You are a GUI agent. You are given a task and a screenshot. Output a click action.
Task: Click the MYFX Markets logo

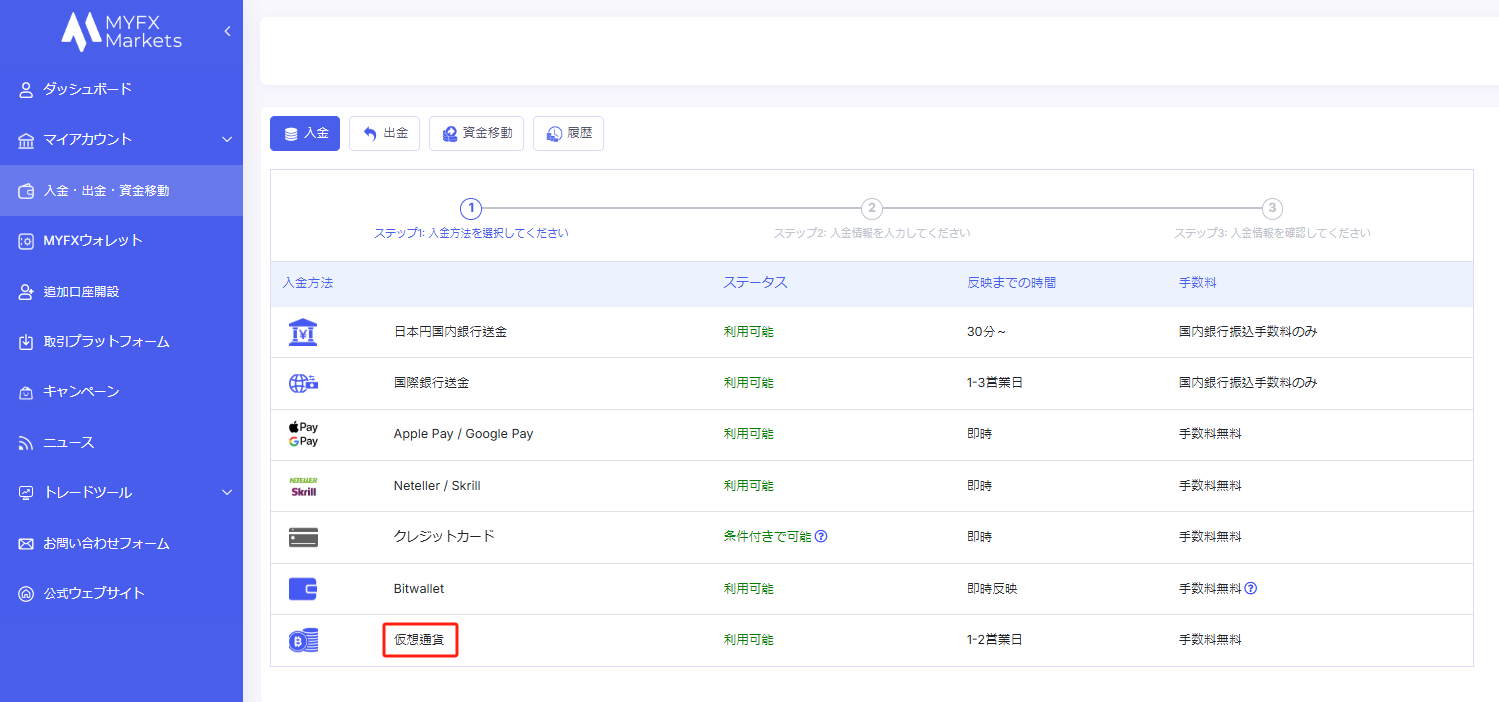pos(121,31)
